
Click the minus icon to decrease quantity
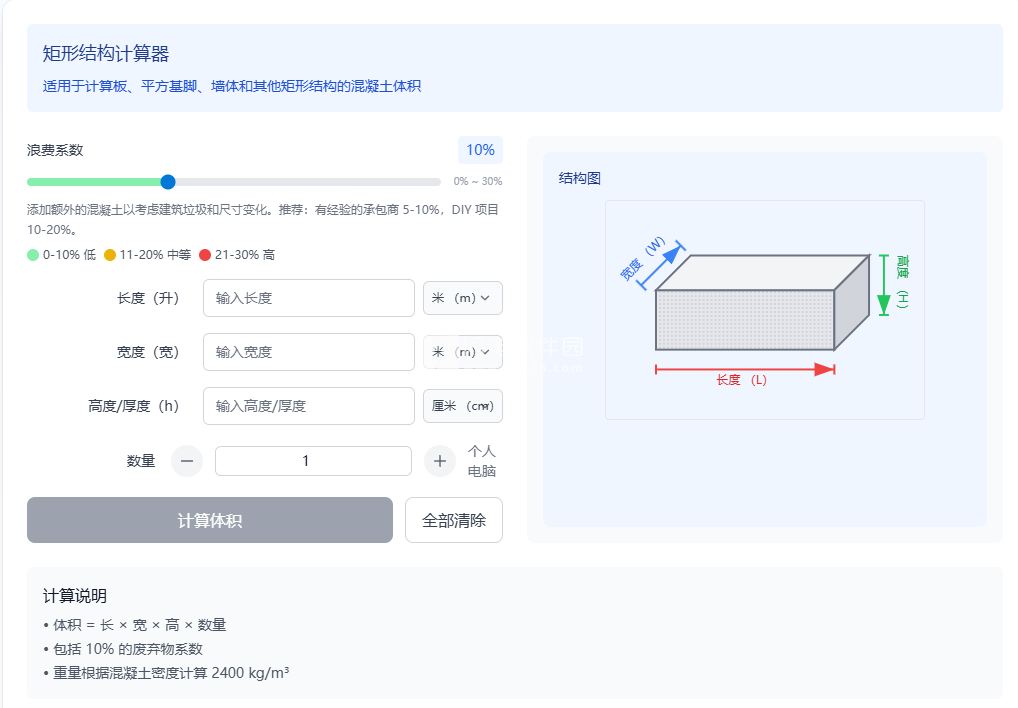[187, 461]
